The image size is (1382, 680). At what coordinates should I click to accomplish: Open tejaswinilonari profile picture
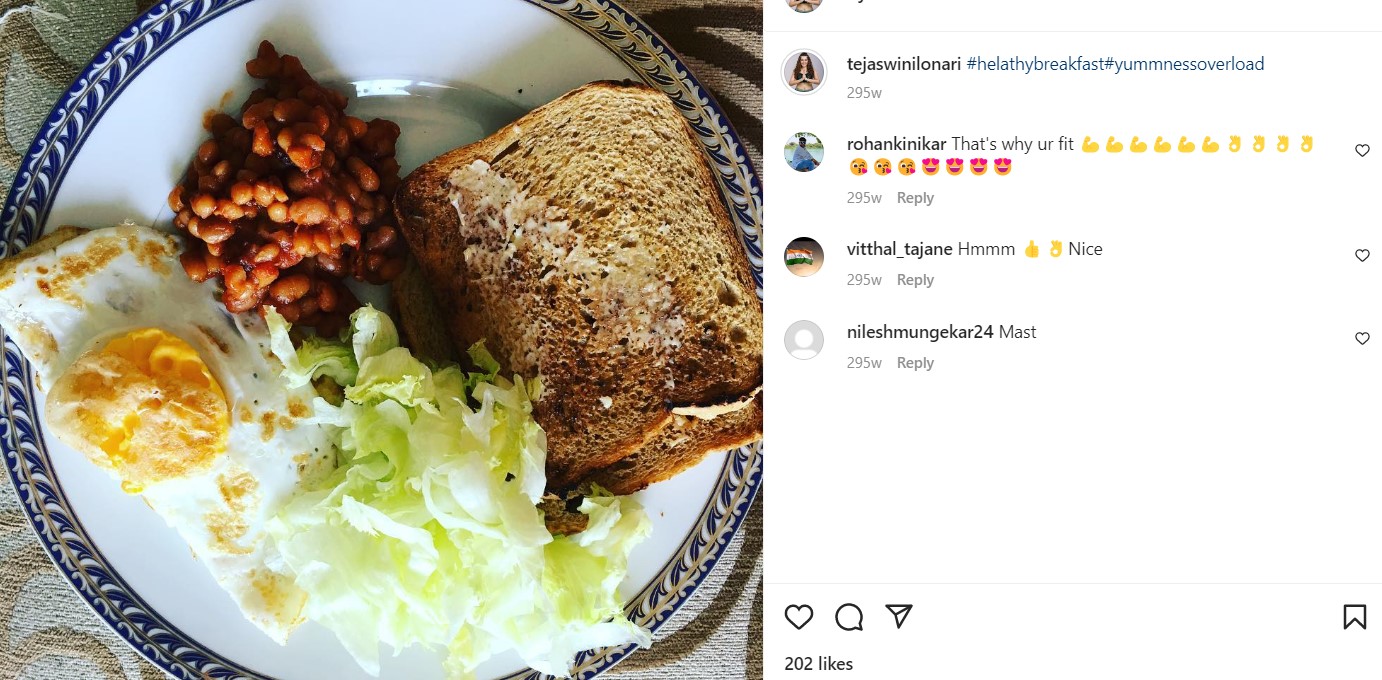[804, 70]
